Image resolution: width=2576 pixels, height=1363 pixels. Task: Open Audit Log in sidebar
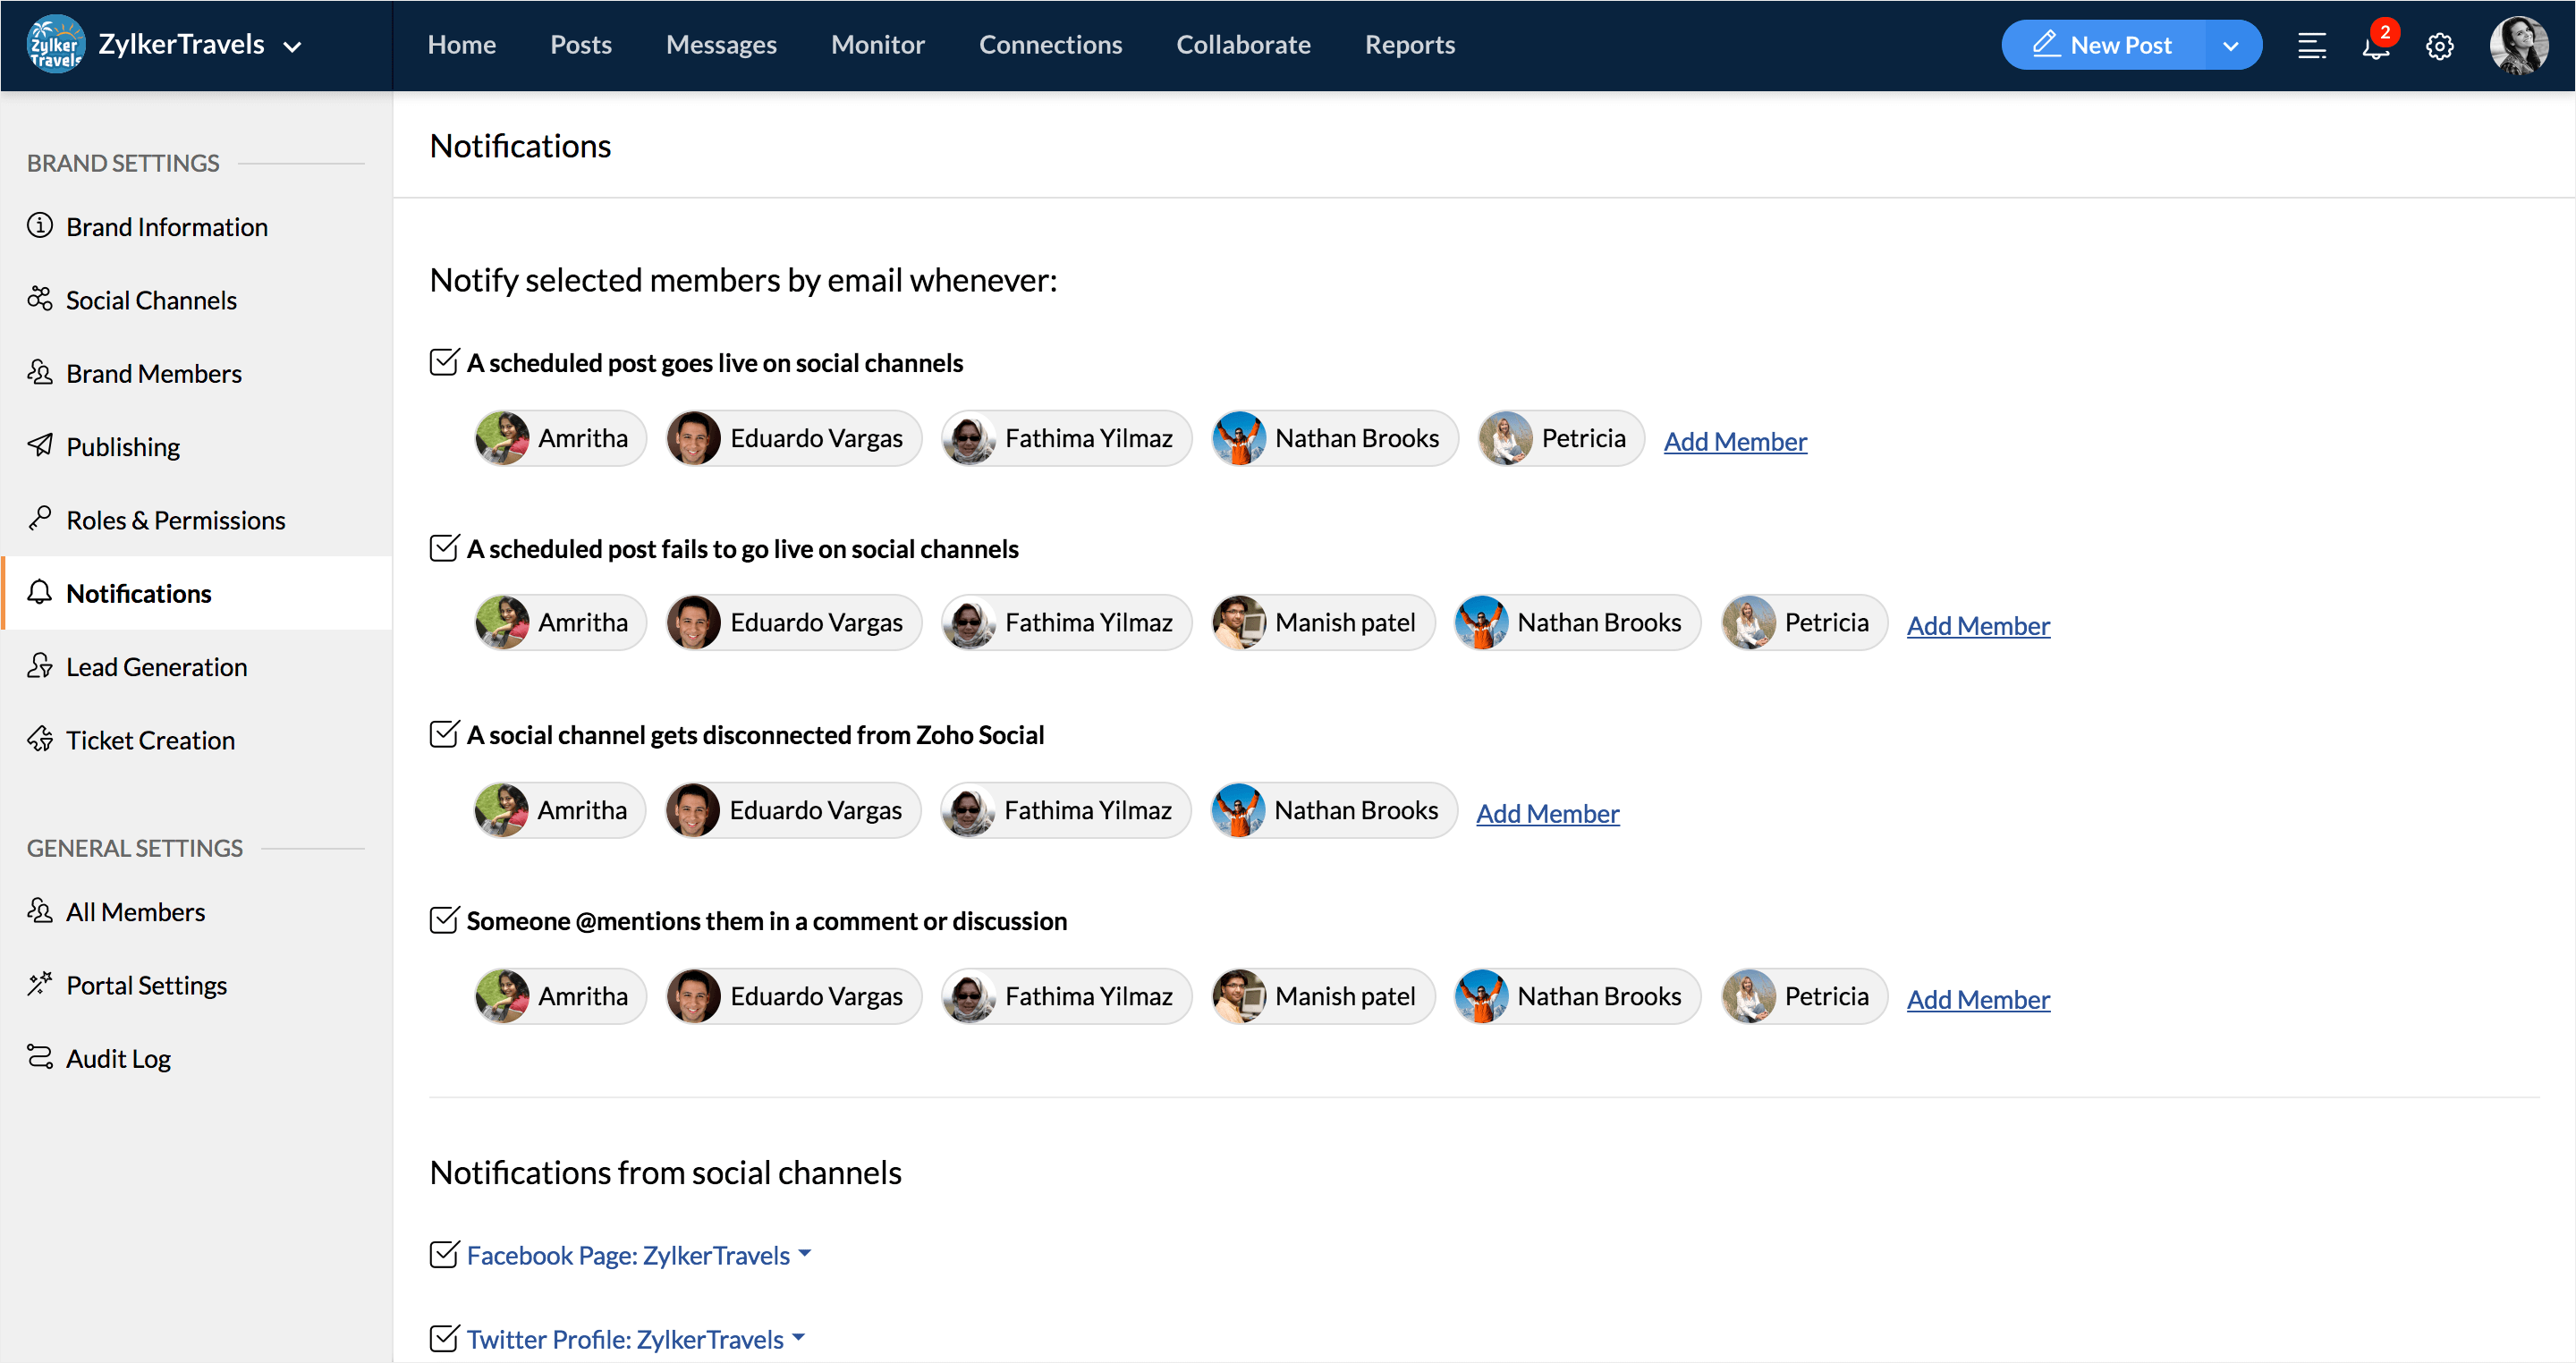point(118,1058)
